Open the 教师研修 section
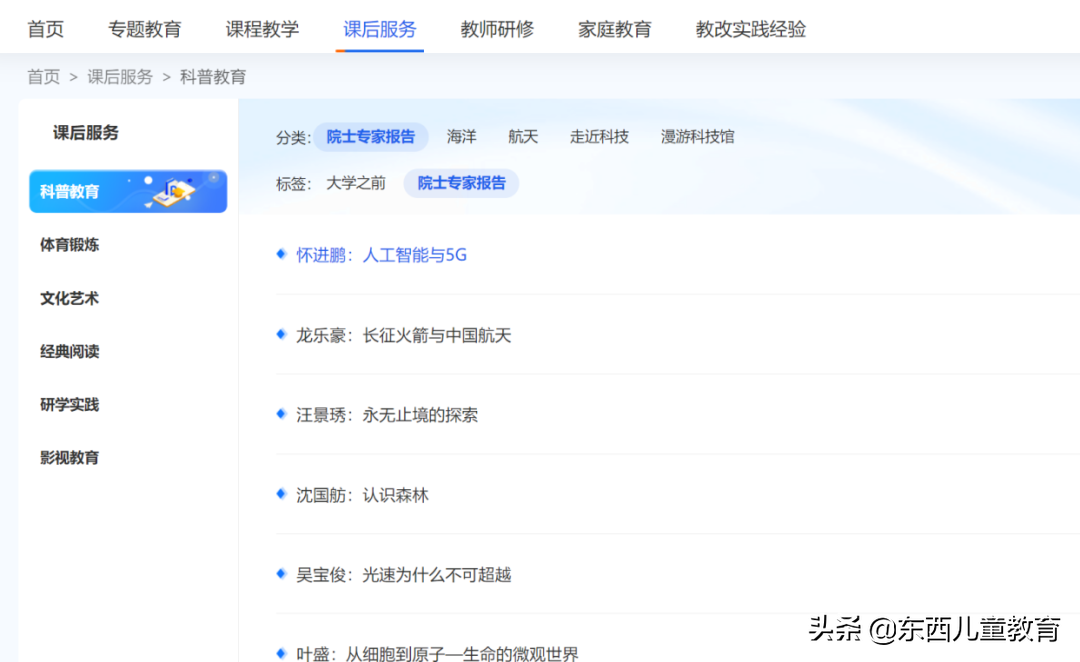The image size is (1080, 662). [497, 29]
